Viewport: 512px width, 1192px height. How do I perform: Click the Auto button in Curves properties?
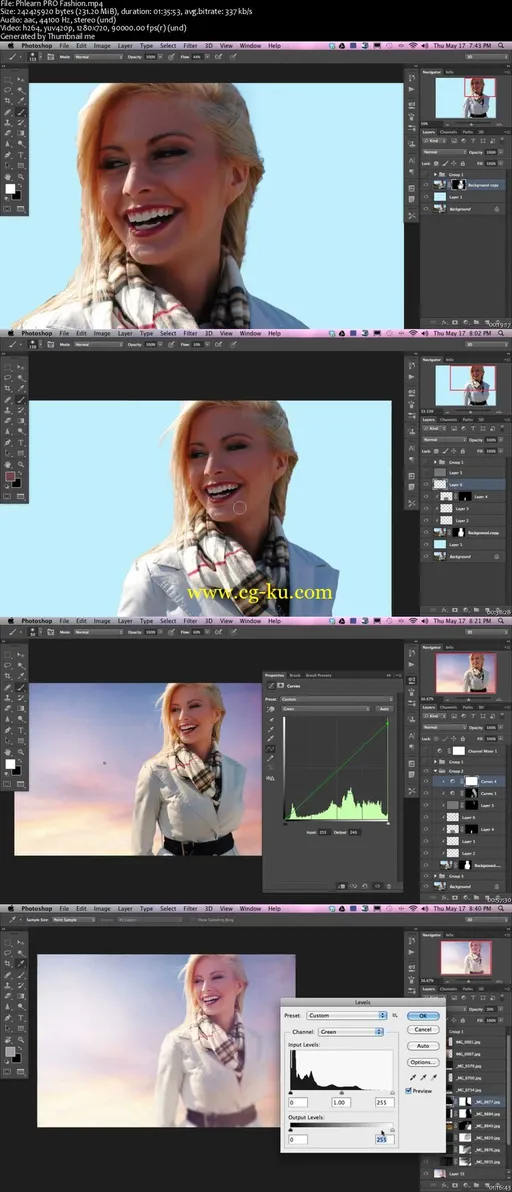[x=384, y=709]
